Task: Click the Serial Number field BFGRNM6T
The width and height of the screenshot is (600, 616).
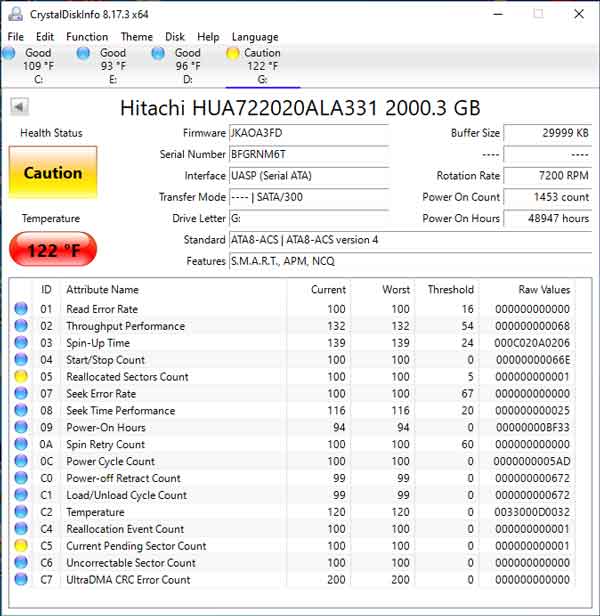Action: [x=309, y=154]
